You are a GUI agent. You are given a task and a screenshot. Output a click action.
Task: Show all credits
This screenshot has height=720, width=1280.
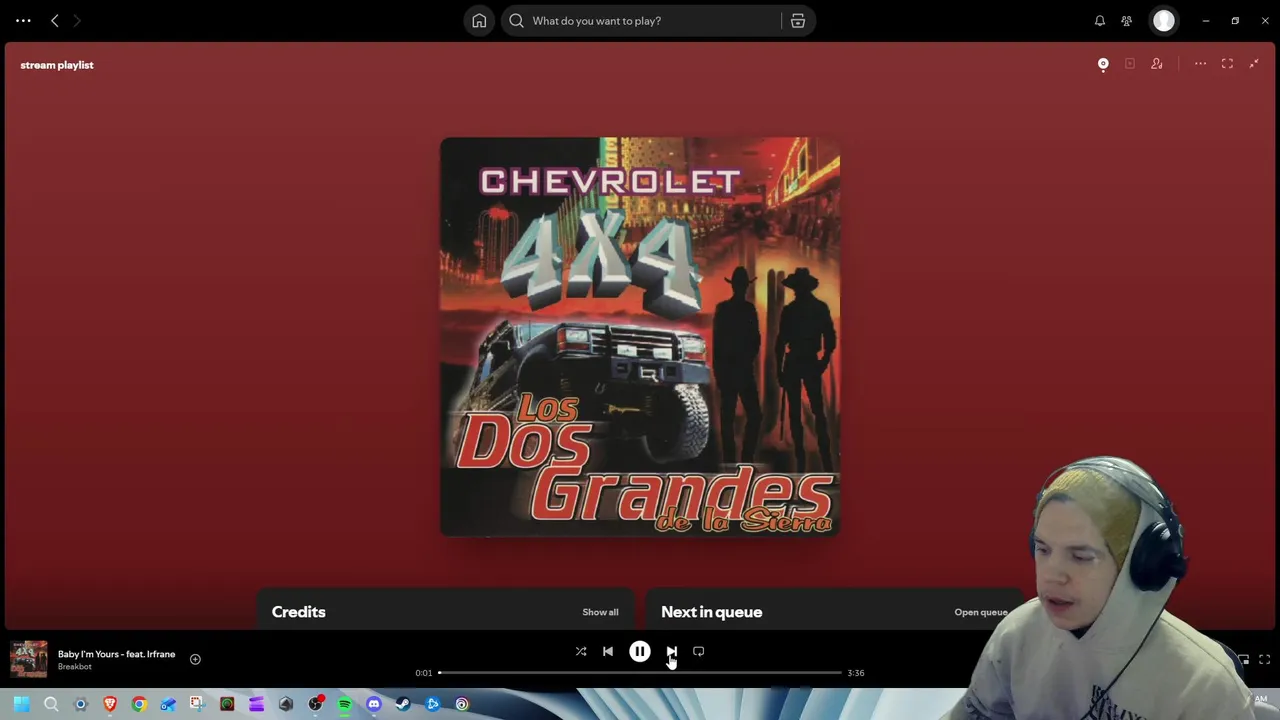click(x=600, y=612)
